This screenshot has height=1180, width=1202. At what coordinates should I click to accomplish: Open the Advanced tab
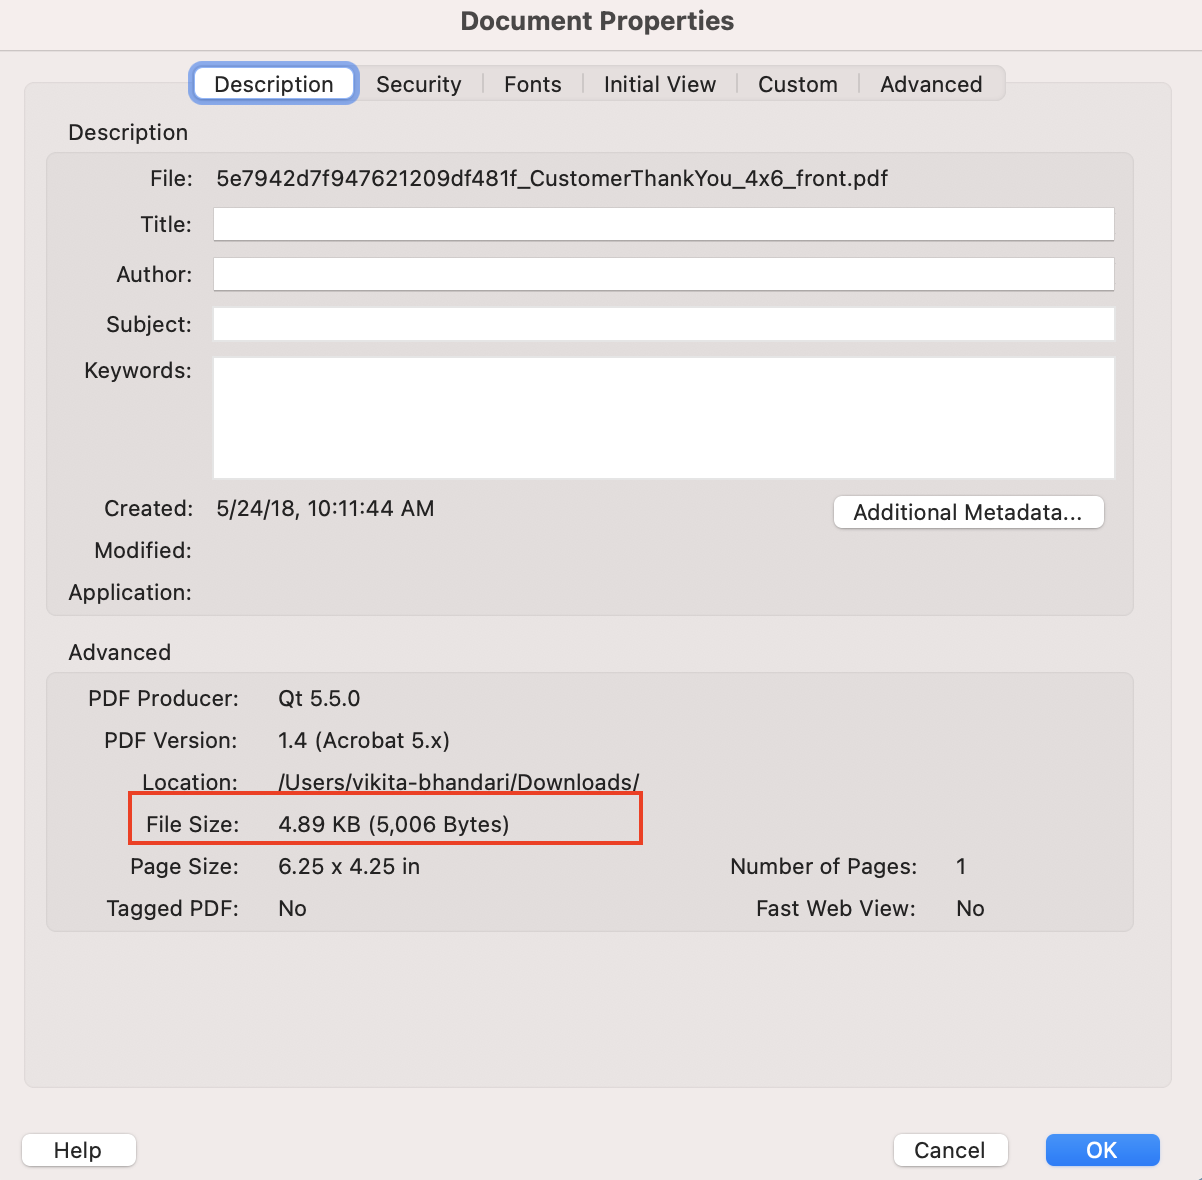tap(930, 84)
